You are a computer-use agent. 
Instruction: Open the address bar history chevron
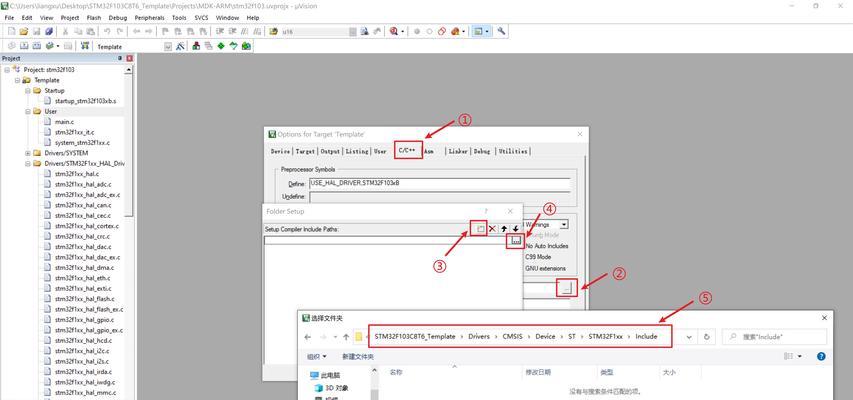click(x=689, y=337)
